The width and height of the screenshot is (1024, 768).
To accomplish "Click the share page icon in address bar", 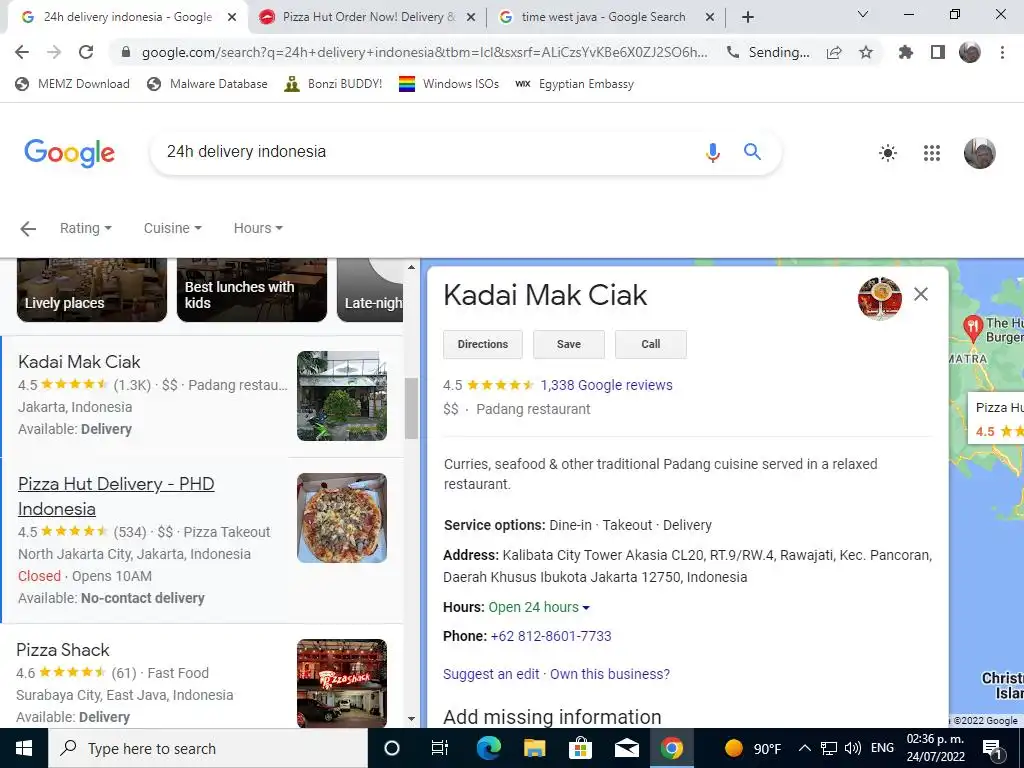I will click(x=834, y=52).
